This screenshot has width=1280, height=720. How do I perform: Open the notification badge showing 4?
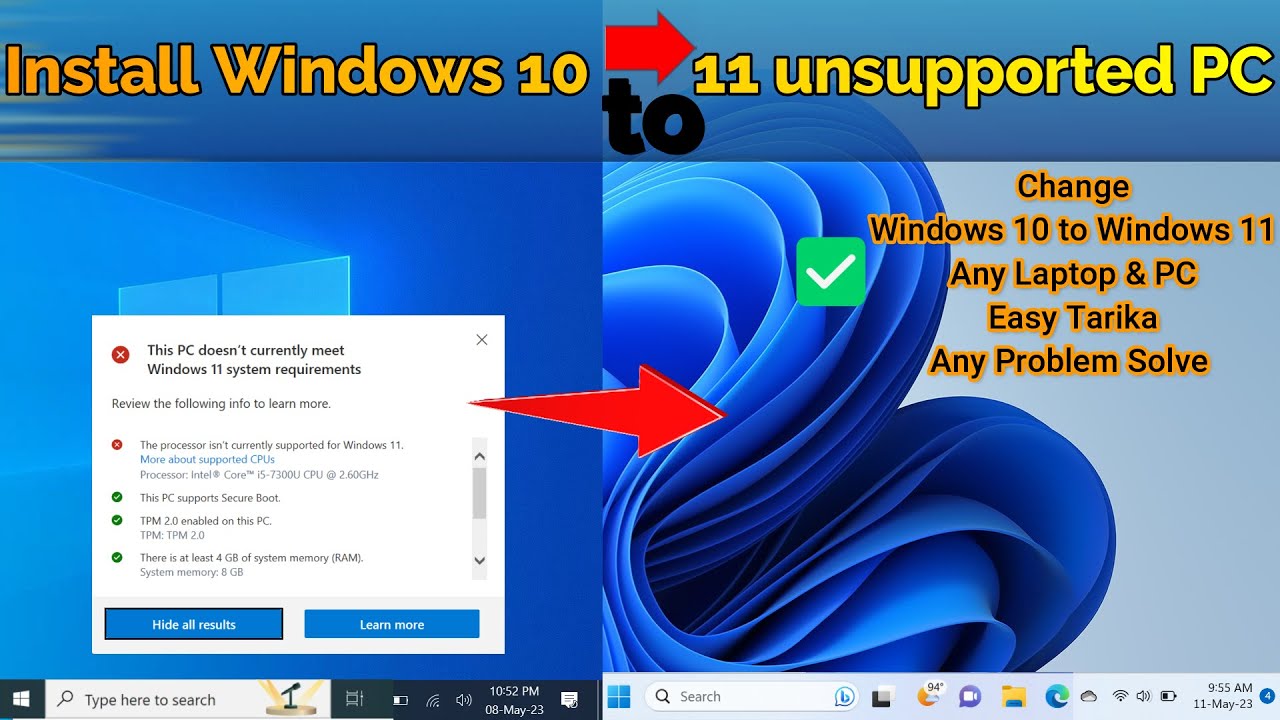1268,695
